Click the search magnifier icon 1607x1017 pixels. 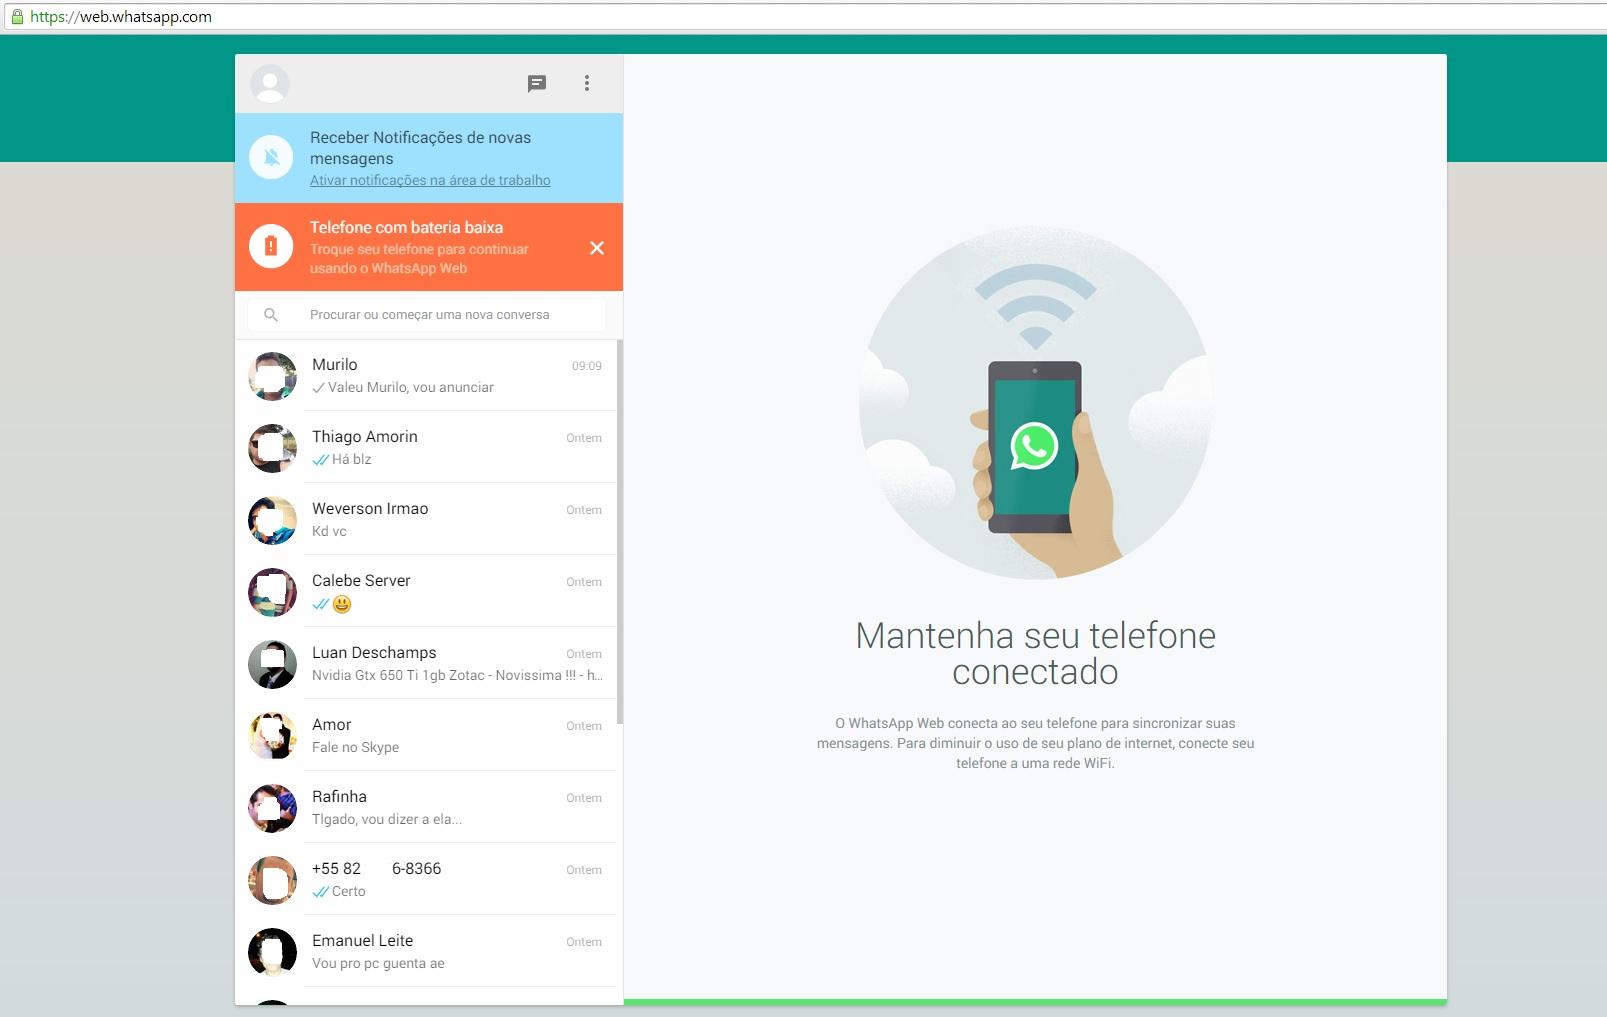tap(270, 315)
